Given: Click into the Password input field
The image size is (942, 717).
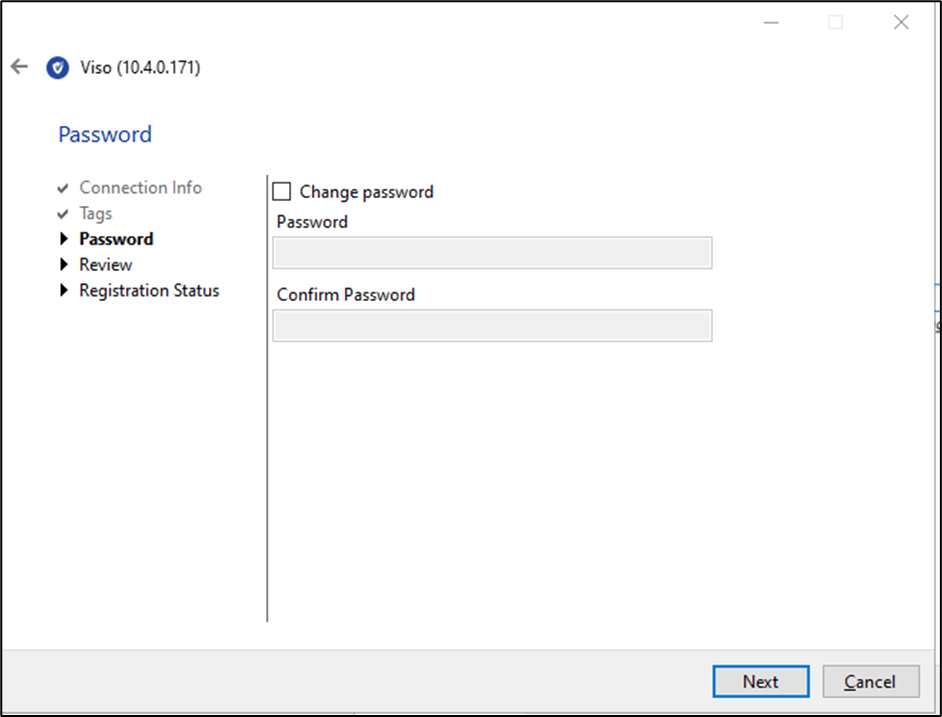Looking at the screenshot, I should (x=491, y=252).
